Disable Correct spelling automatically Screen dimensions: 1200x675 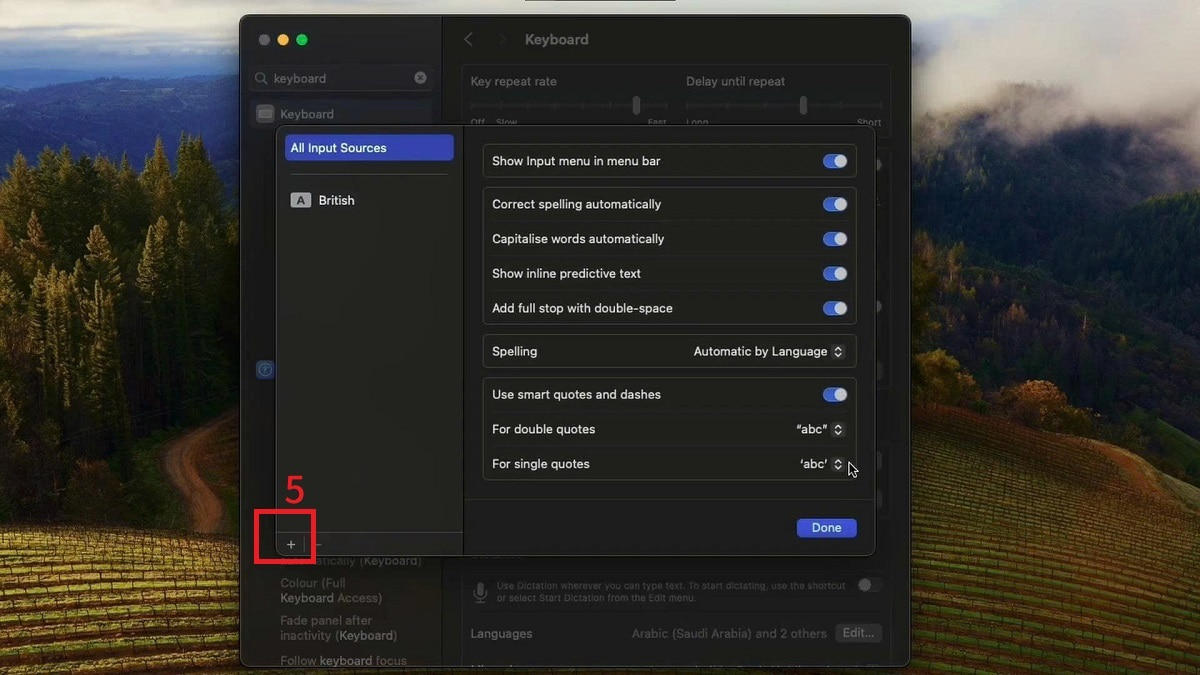pos(835,204)
